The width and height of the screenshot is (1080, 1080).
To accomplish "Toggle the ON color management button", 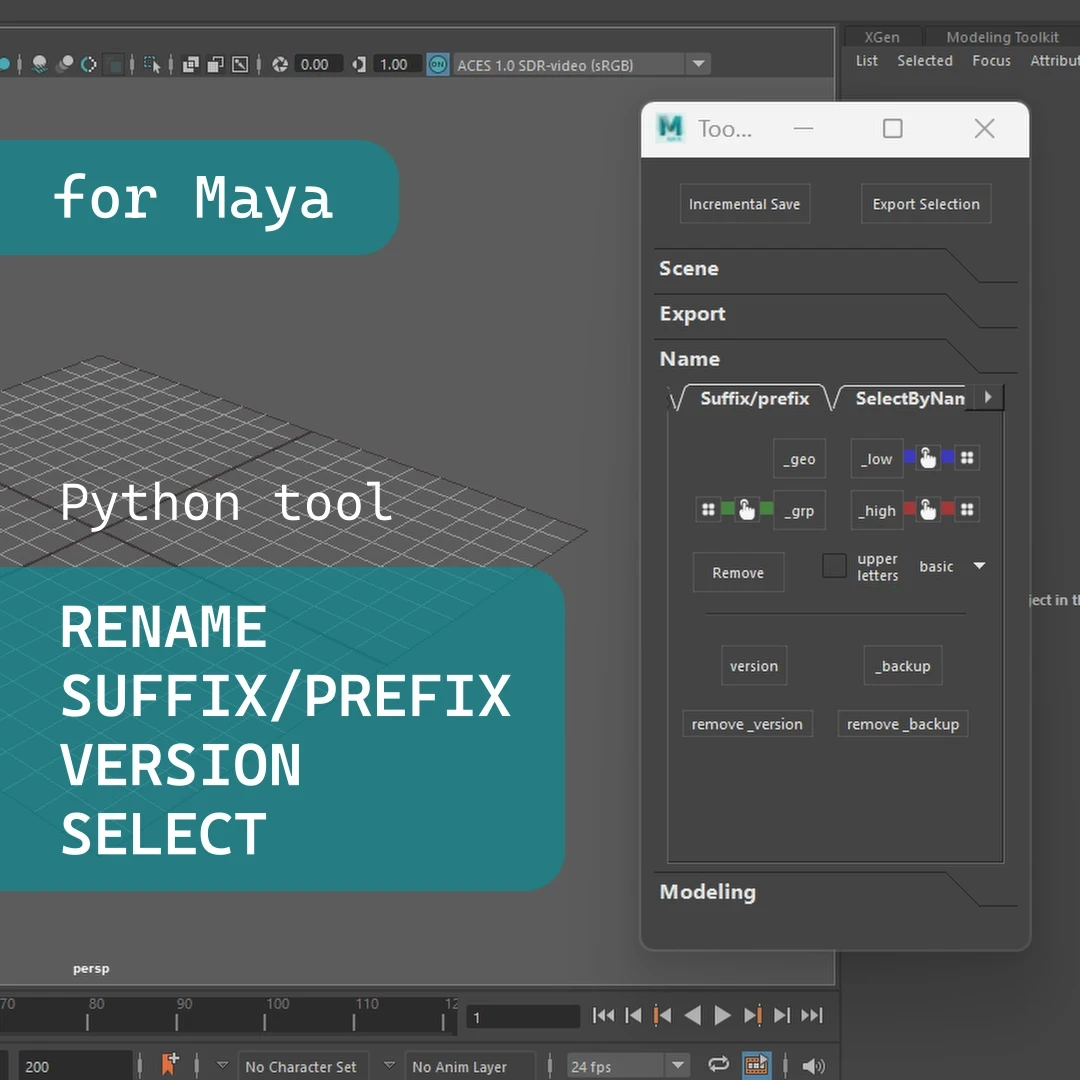I will 438,64.
